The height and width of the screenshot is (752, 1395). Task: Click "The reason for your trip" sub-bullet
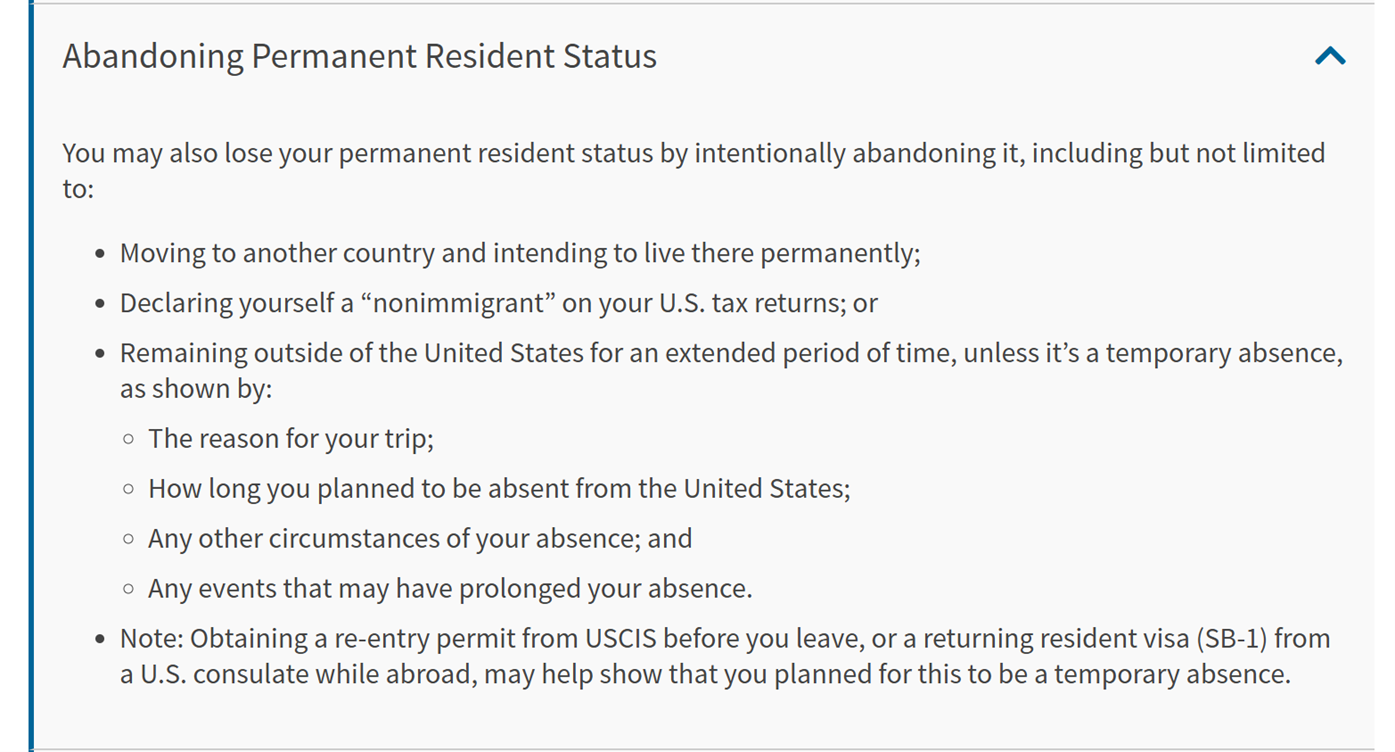tap(290, 438)
